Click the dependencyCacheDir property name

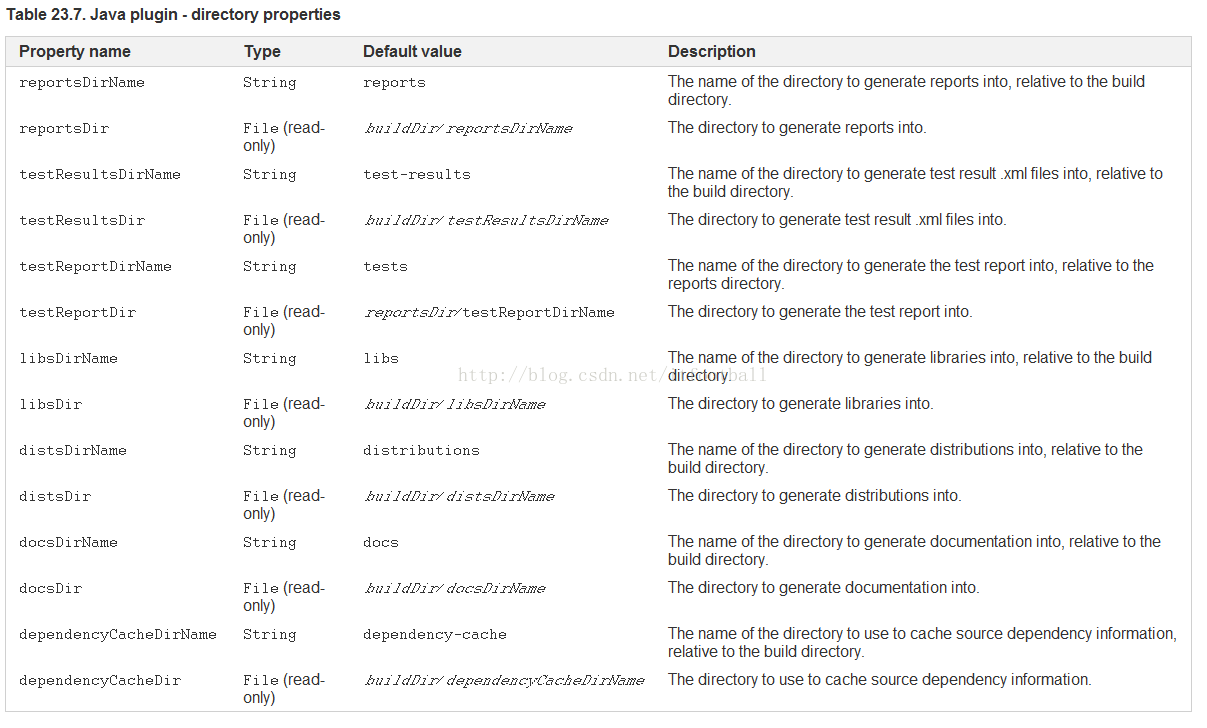100,681
